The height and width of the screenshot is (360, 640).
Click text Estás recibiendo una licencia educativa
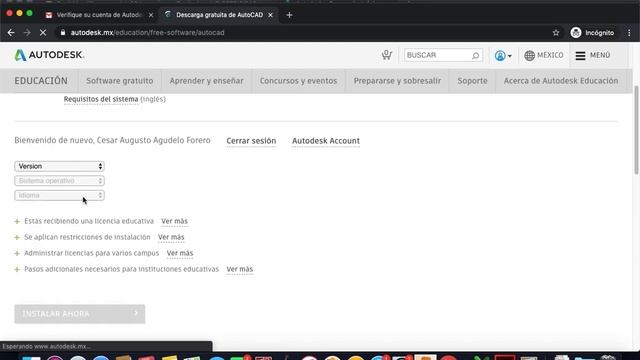coord(89,221)
